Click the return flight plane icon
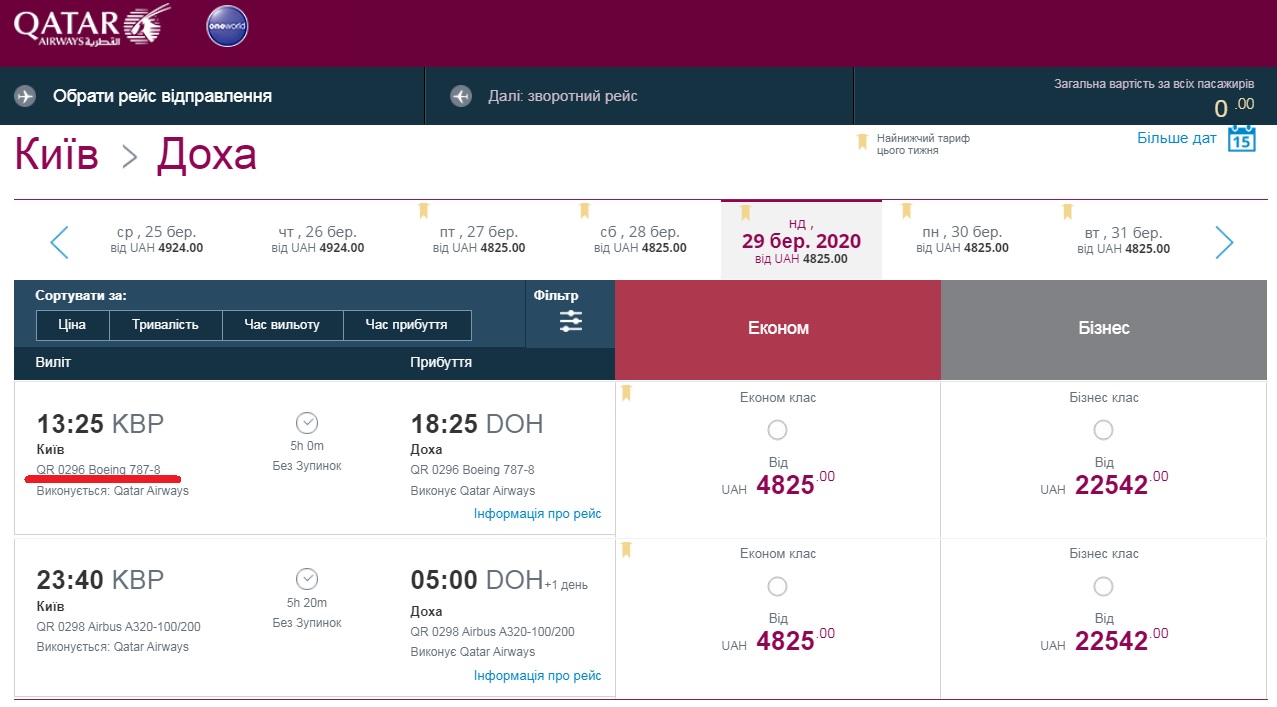This screenshot has height=707, width=1277. [461, 96]
